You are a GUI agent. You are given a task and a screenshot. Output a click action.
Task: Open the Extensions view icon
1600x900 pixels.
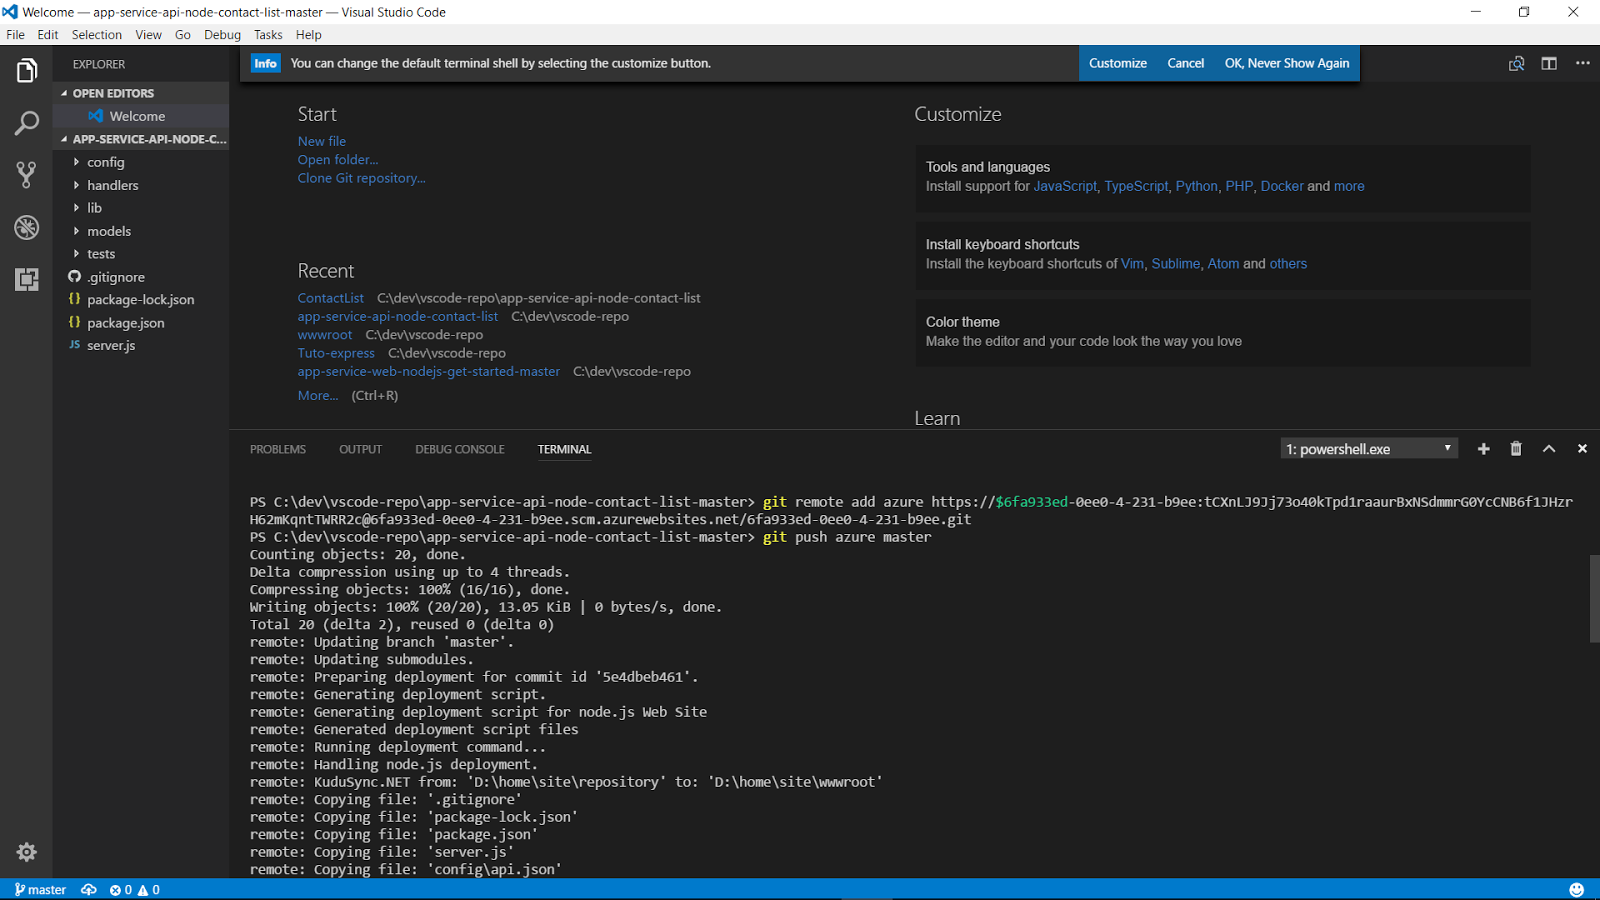pos(27,279)
